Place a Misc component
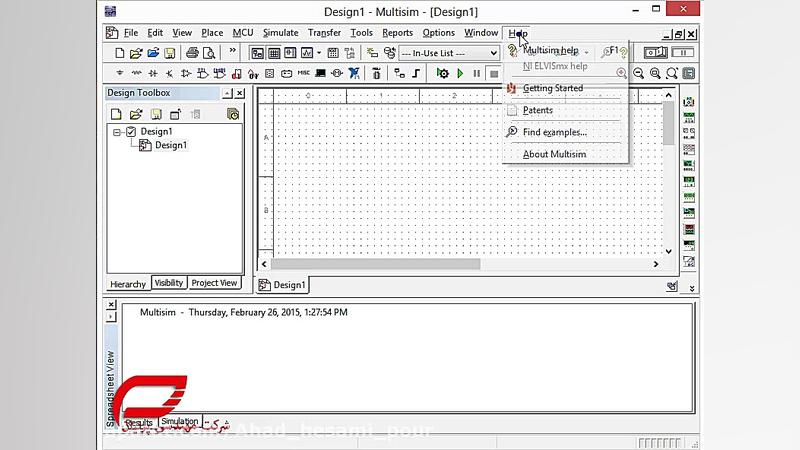 (304, 73)
